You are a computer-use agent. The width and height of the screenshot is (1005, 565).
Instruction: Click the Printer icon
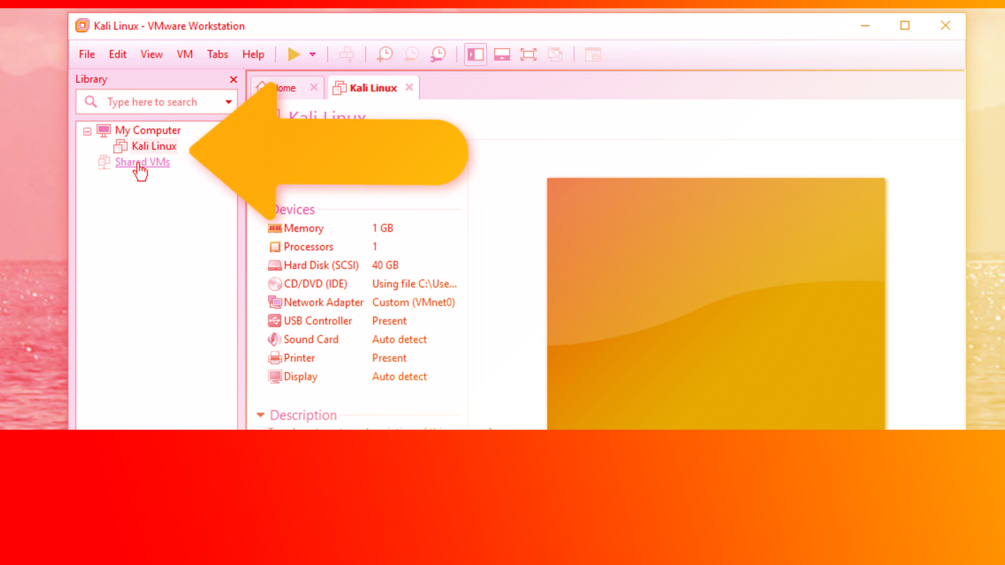(274, 358)
